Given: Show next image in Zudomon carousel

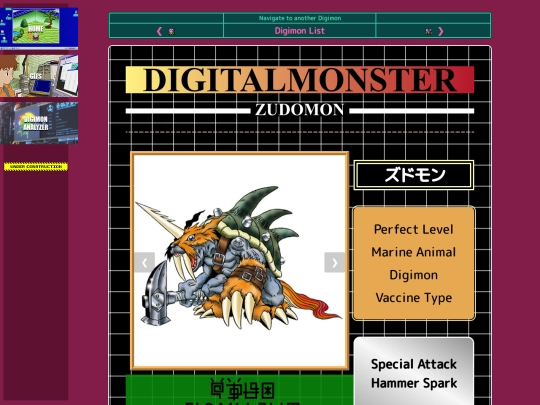Looking at the screenshot, I should (x=334, y=262).
